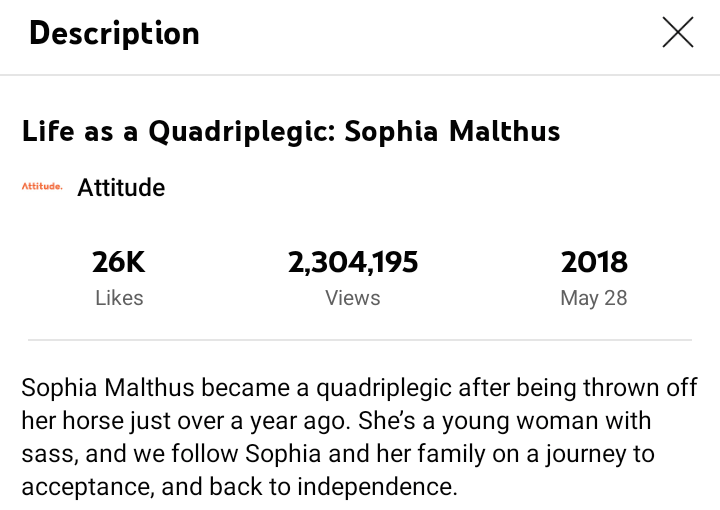Click the 2018 upload year

[x=594, y=263]
